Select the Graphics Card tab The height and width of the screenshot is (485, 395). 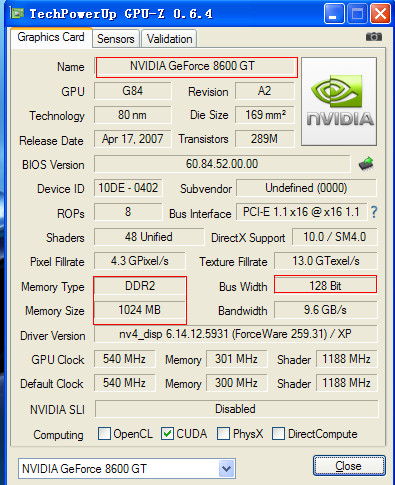click(51, 37)
